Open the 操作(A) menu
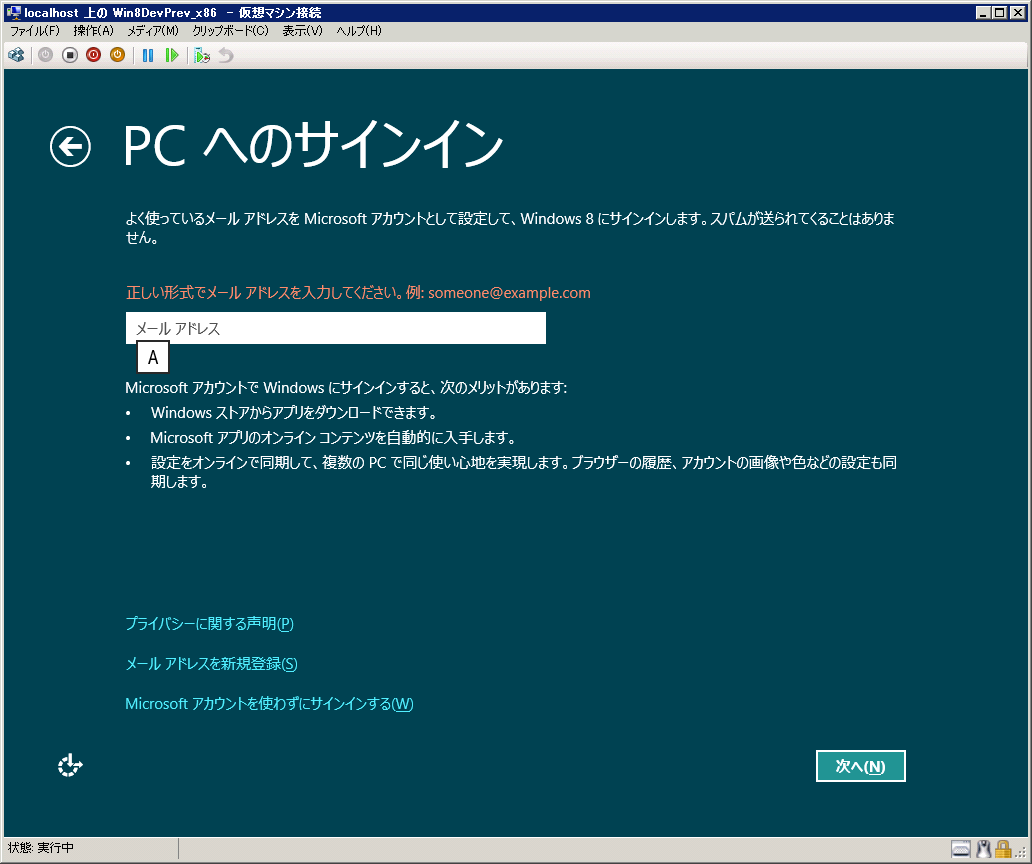This screenshot has width=1032, height=864. click(93, 31)
